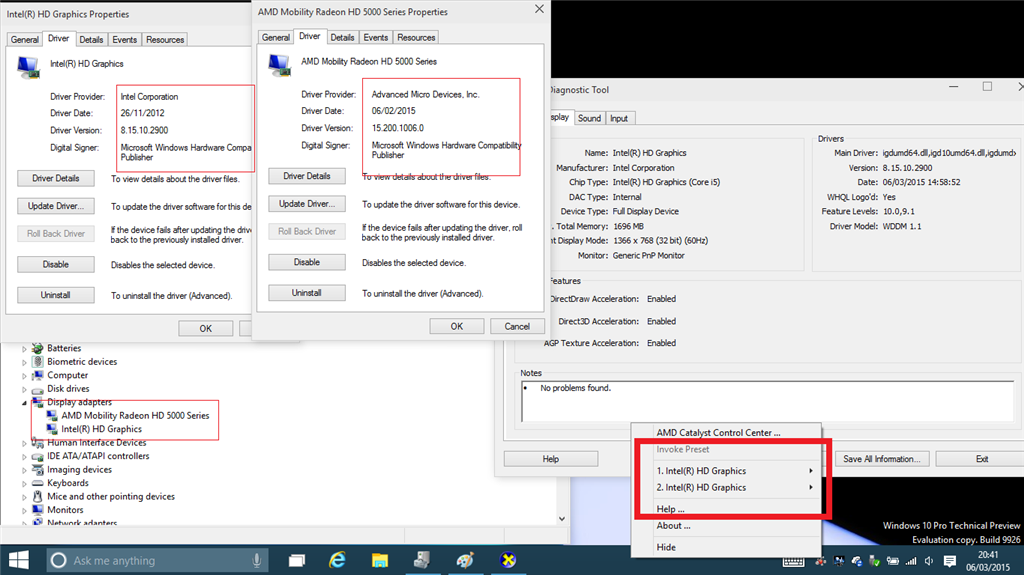Open Resources tab in AMD properties window
1024x575 pixels.
tap(416, 37)
